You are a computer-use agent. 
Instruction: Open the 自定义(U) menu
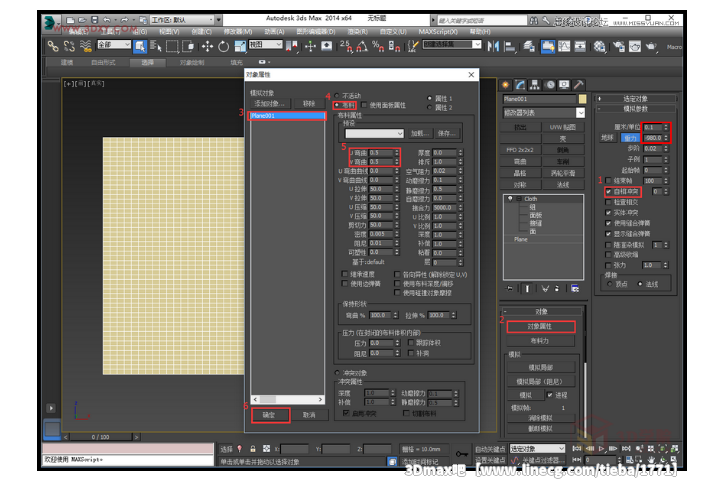tap(393, 32)
